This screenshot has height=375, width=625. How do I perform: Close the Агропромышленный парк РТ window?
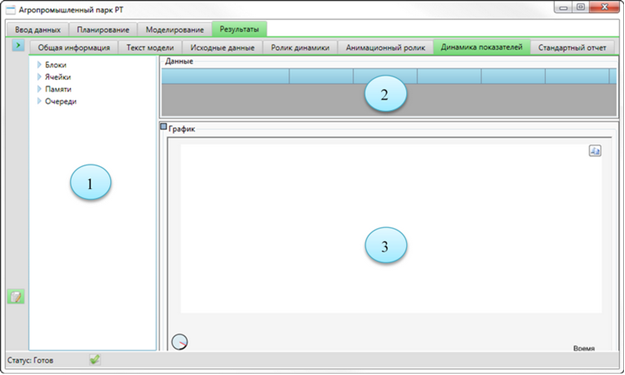(x=604, y=7)
